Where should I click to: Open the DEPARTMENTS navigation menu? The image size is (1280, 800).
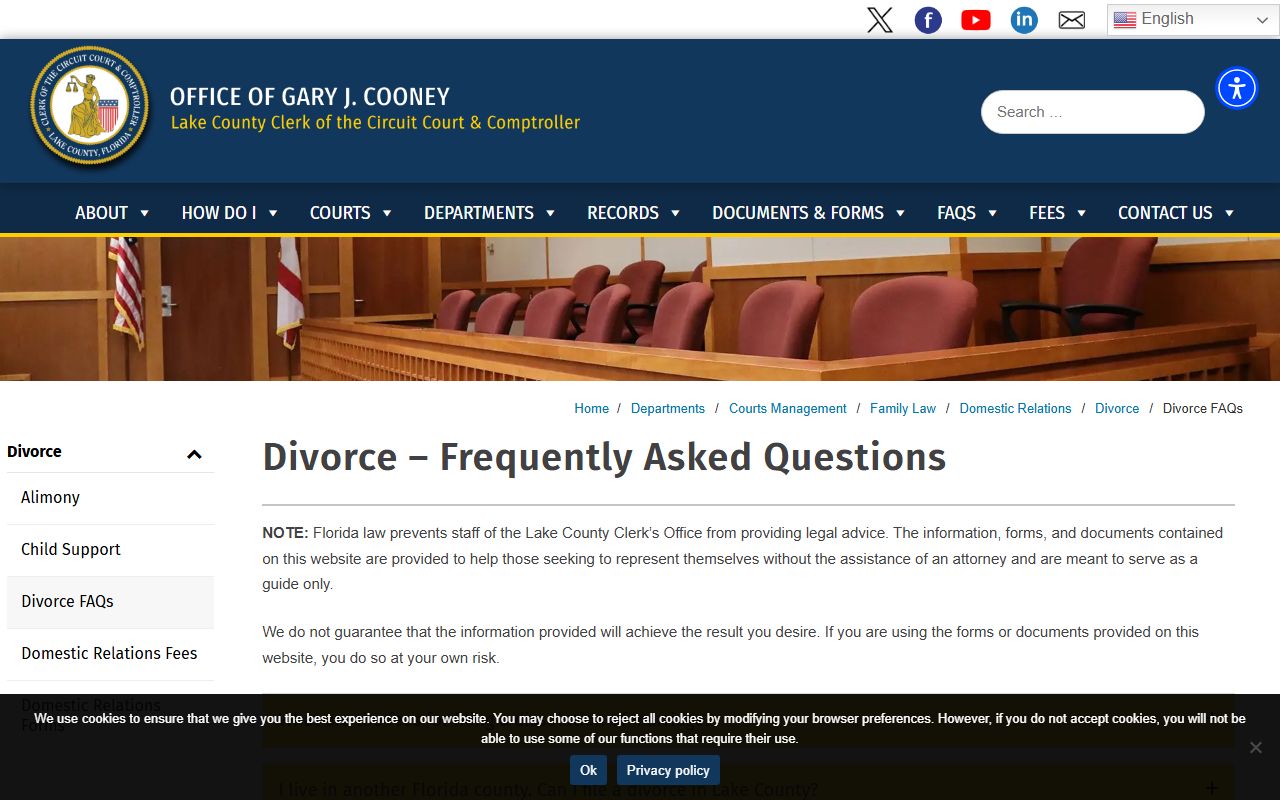tap(489, 212)
